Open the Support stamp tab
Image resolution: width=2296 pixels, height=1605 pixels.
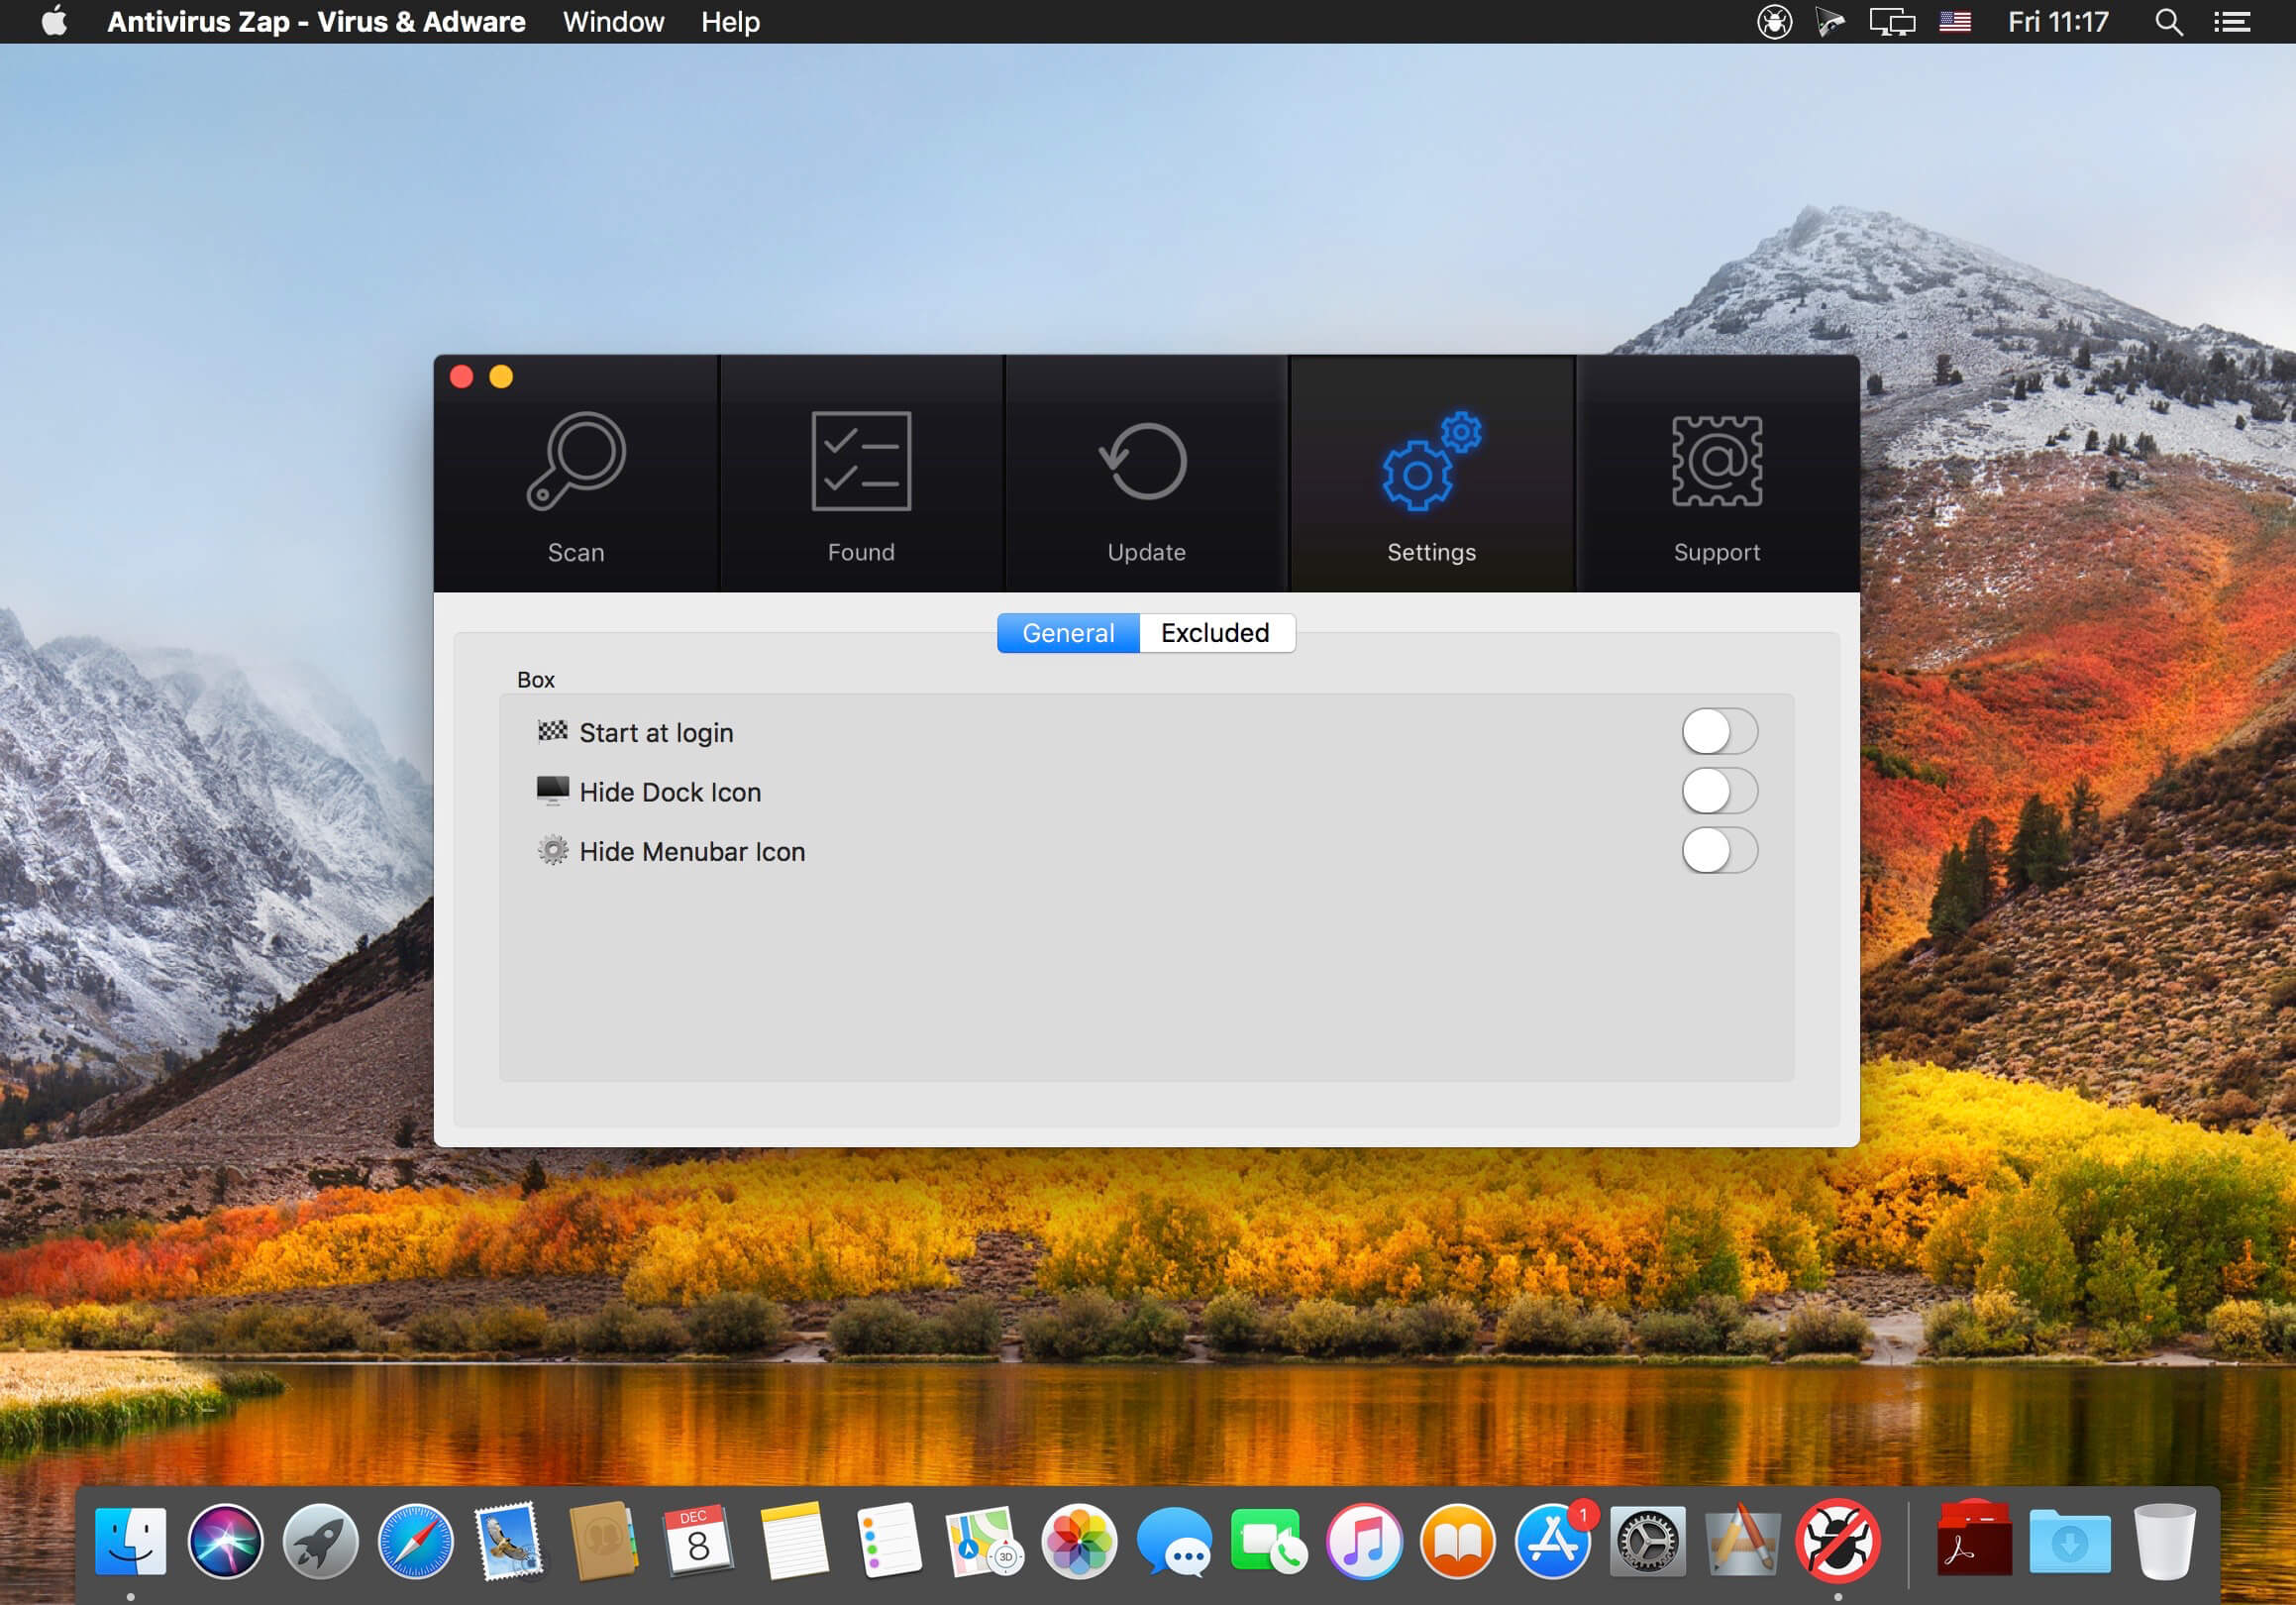pyautogui.click(x=1717, y=474)
